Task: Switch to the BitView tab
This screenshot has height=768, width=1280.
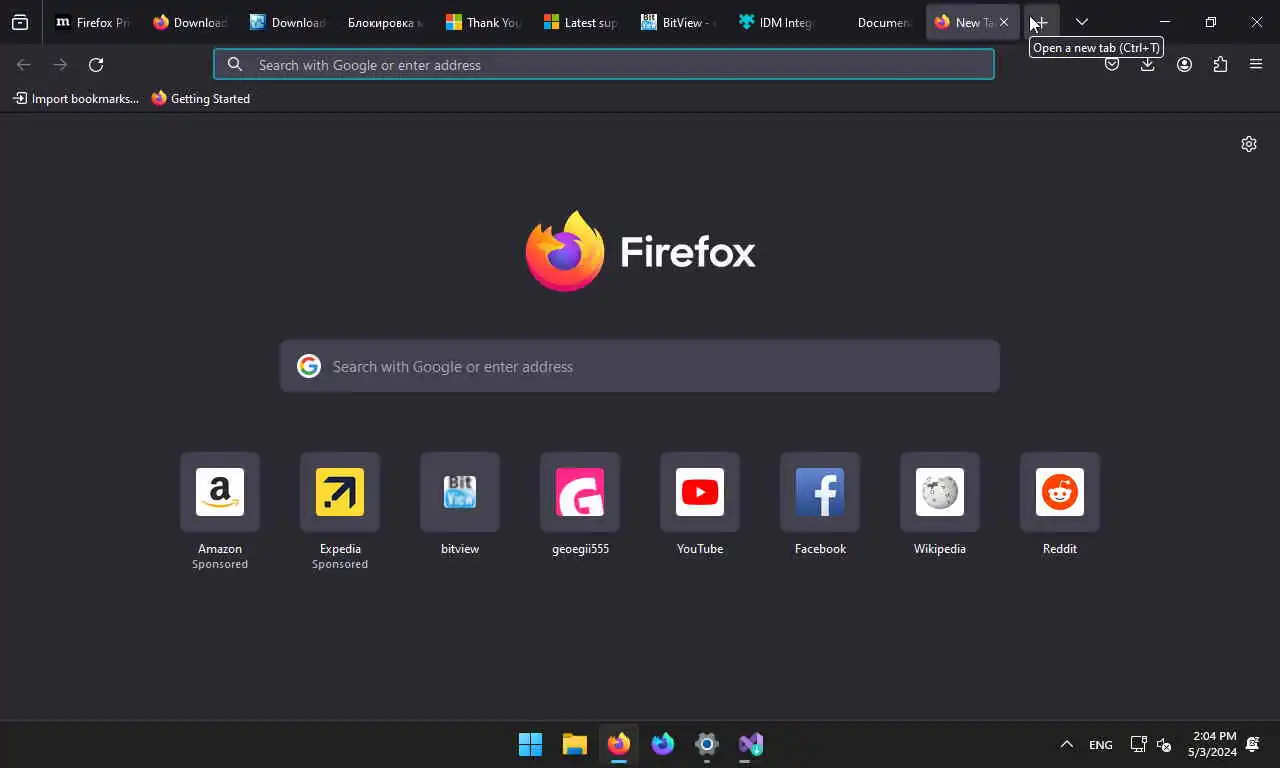Action: (678, 22)
